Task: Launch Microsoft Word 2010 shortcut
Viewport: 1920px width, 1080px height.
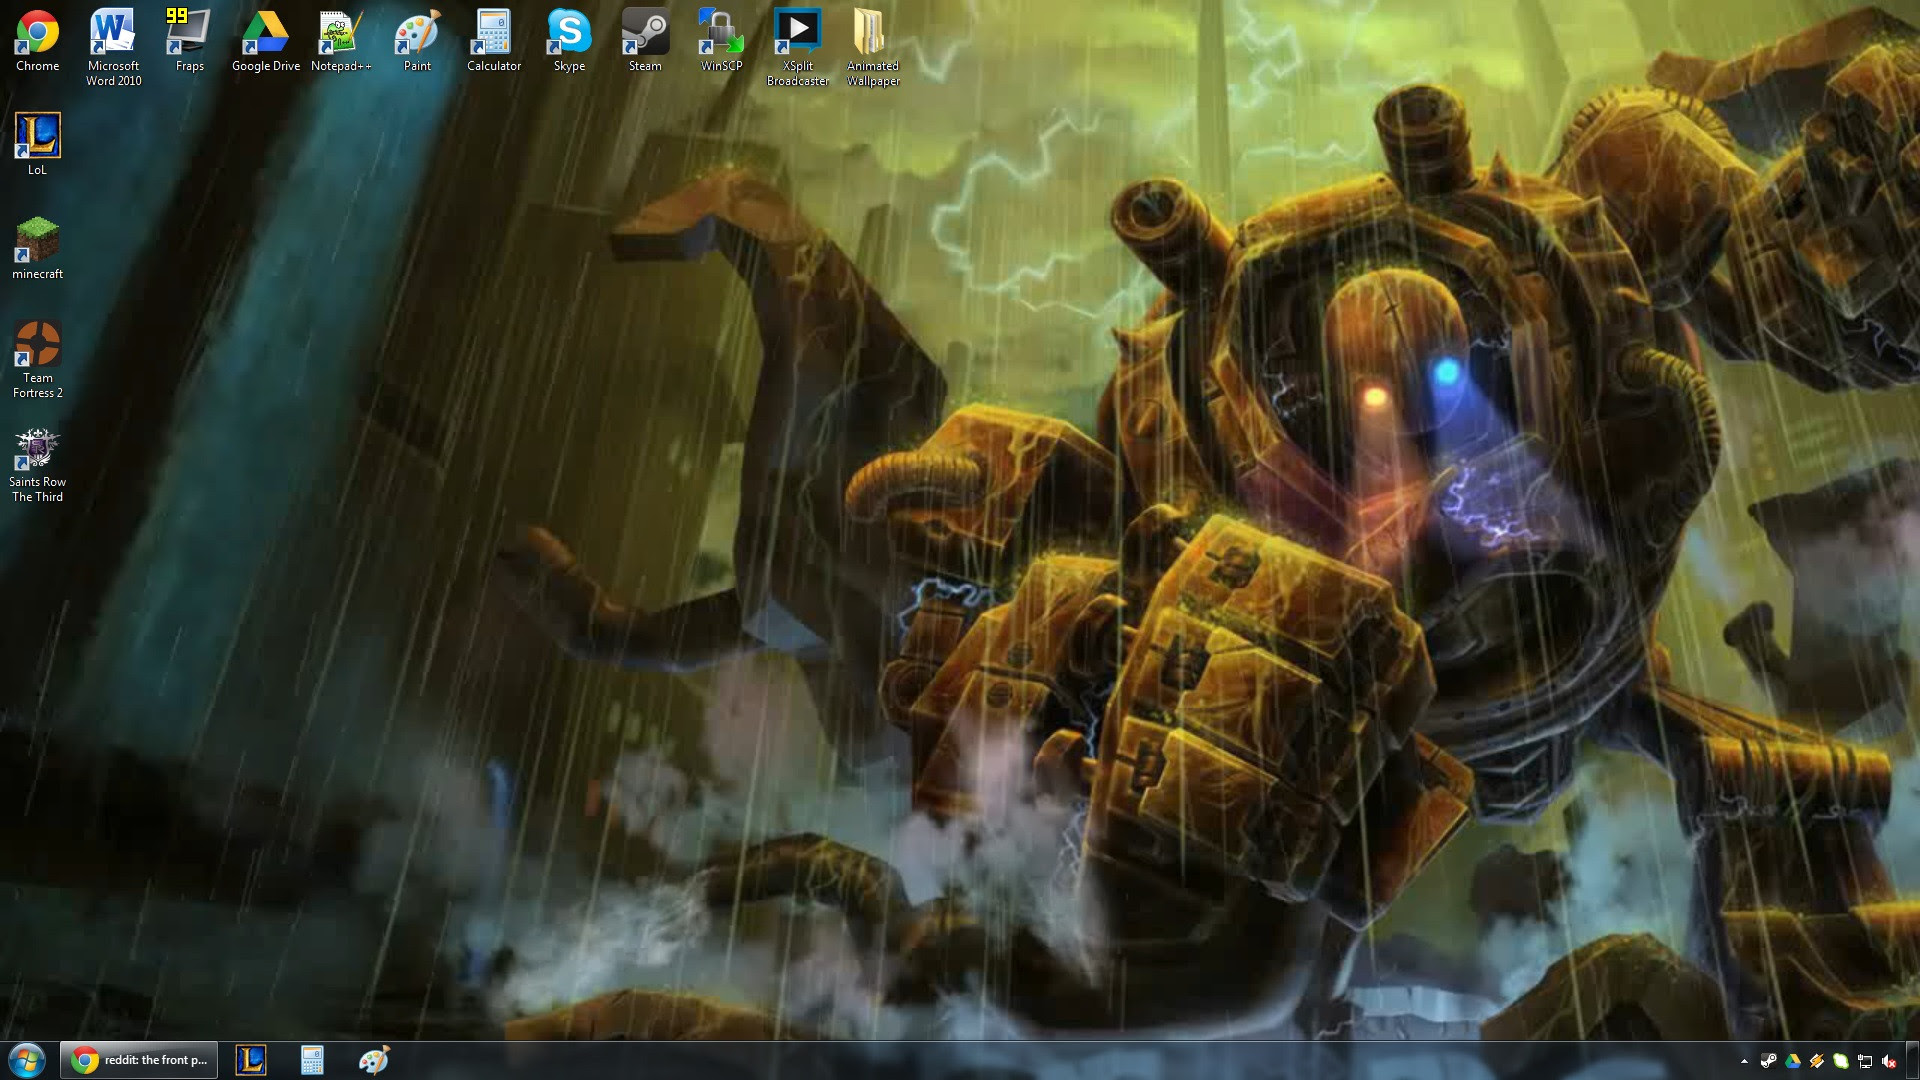Action: pos(113,47)
